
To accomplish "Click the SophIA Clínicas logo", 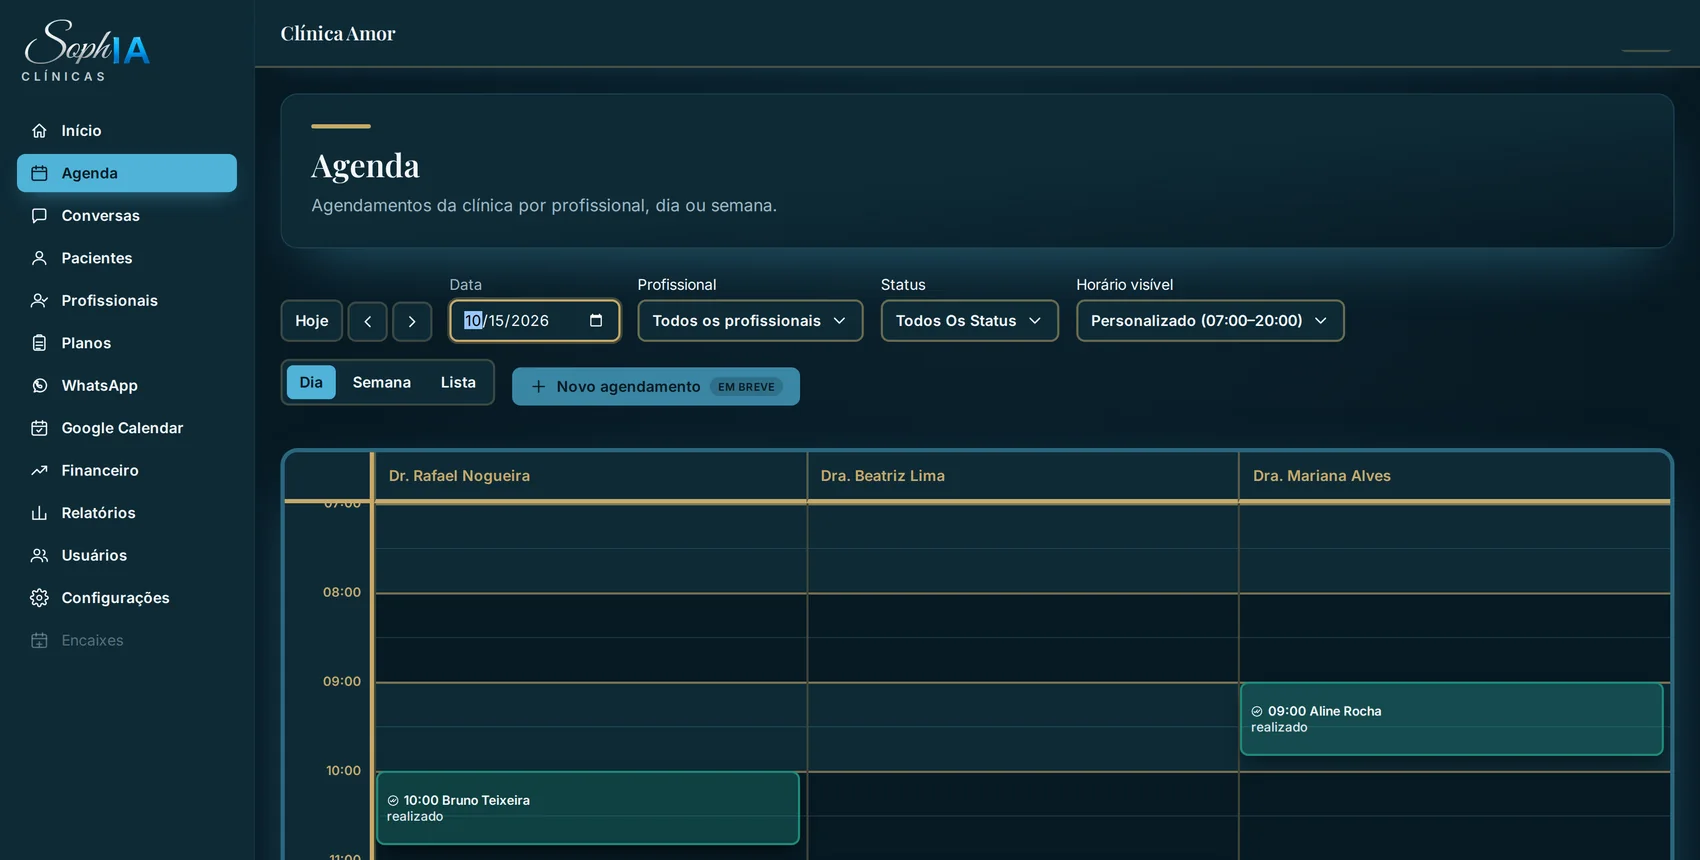I will 86,50.
